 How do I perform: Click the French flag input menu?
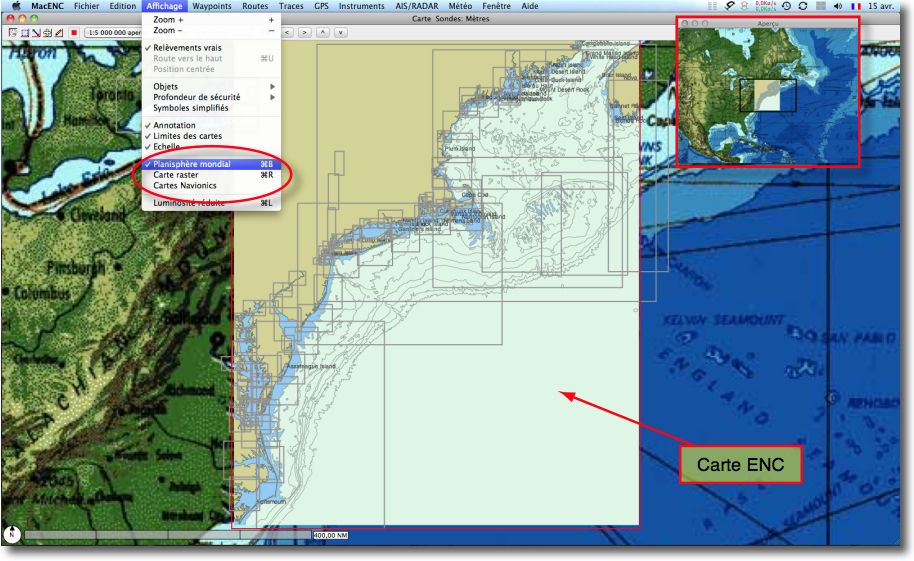(x=855, y=6)
